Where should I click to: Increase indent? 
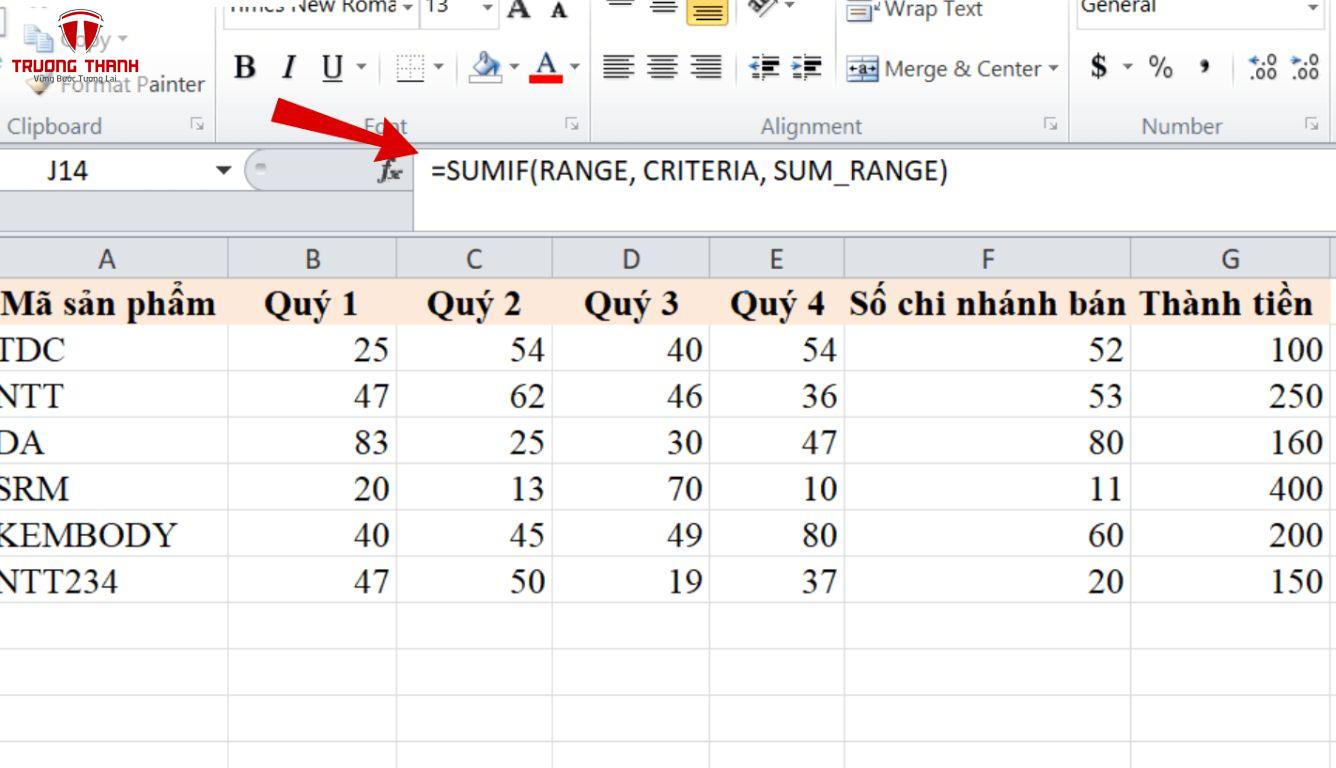coord(806,68)
